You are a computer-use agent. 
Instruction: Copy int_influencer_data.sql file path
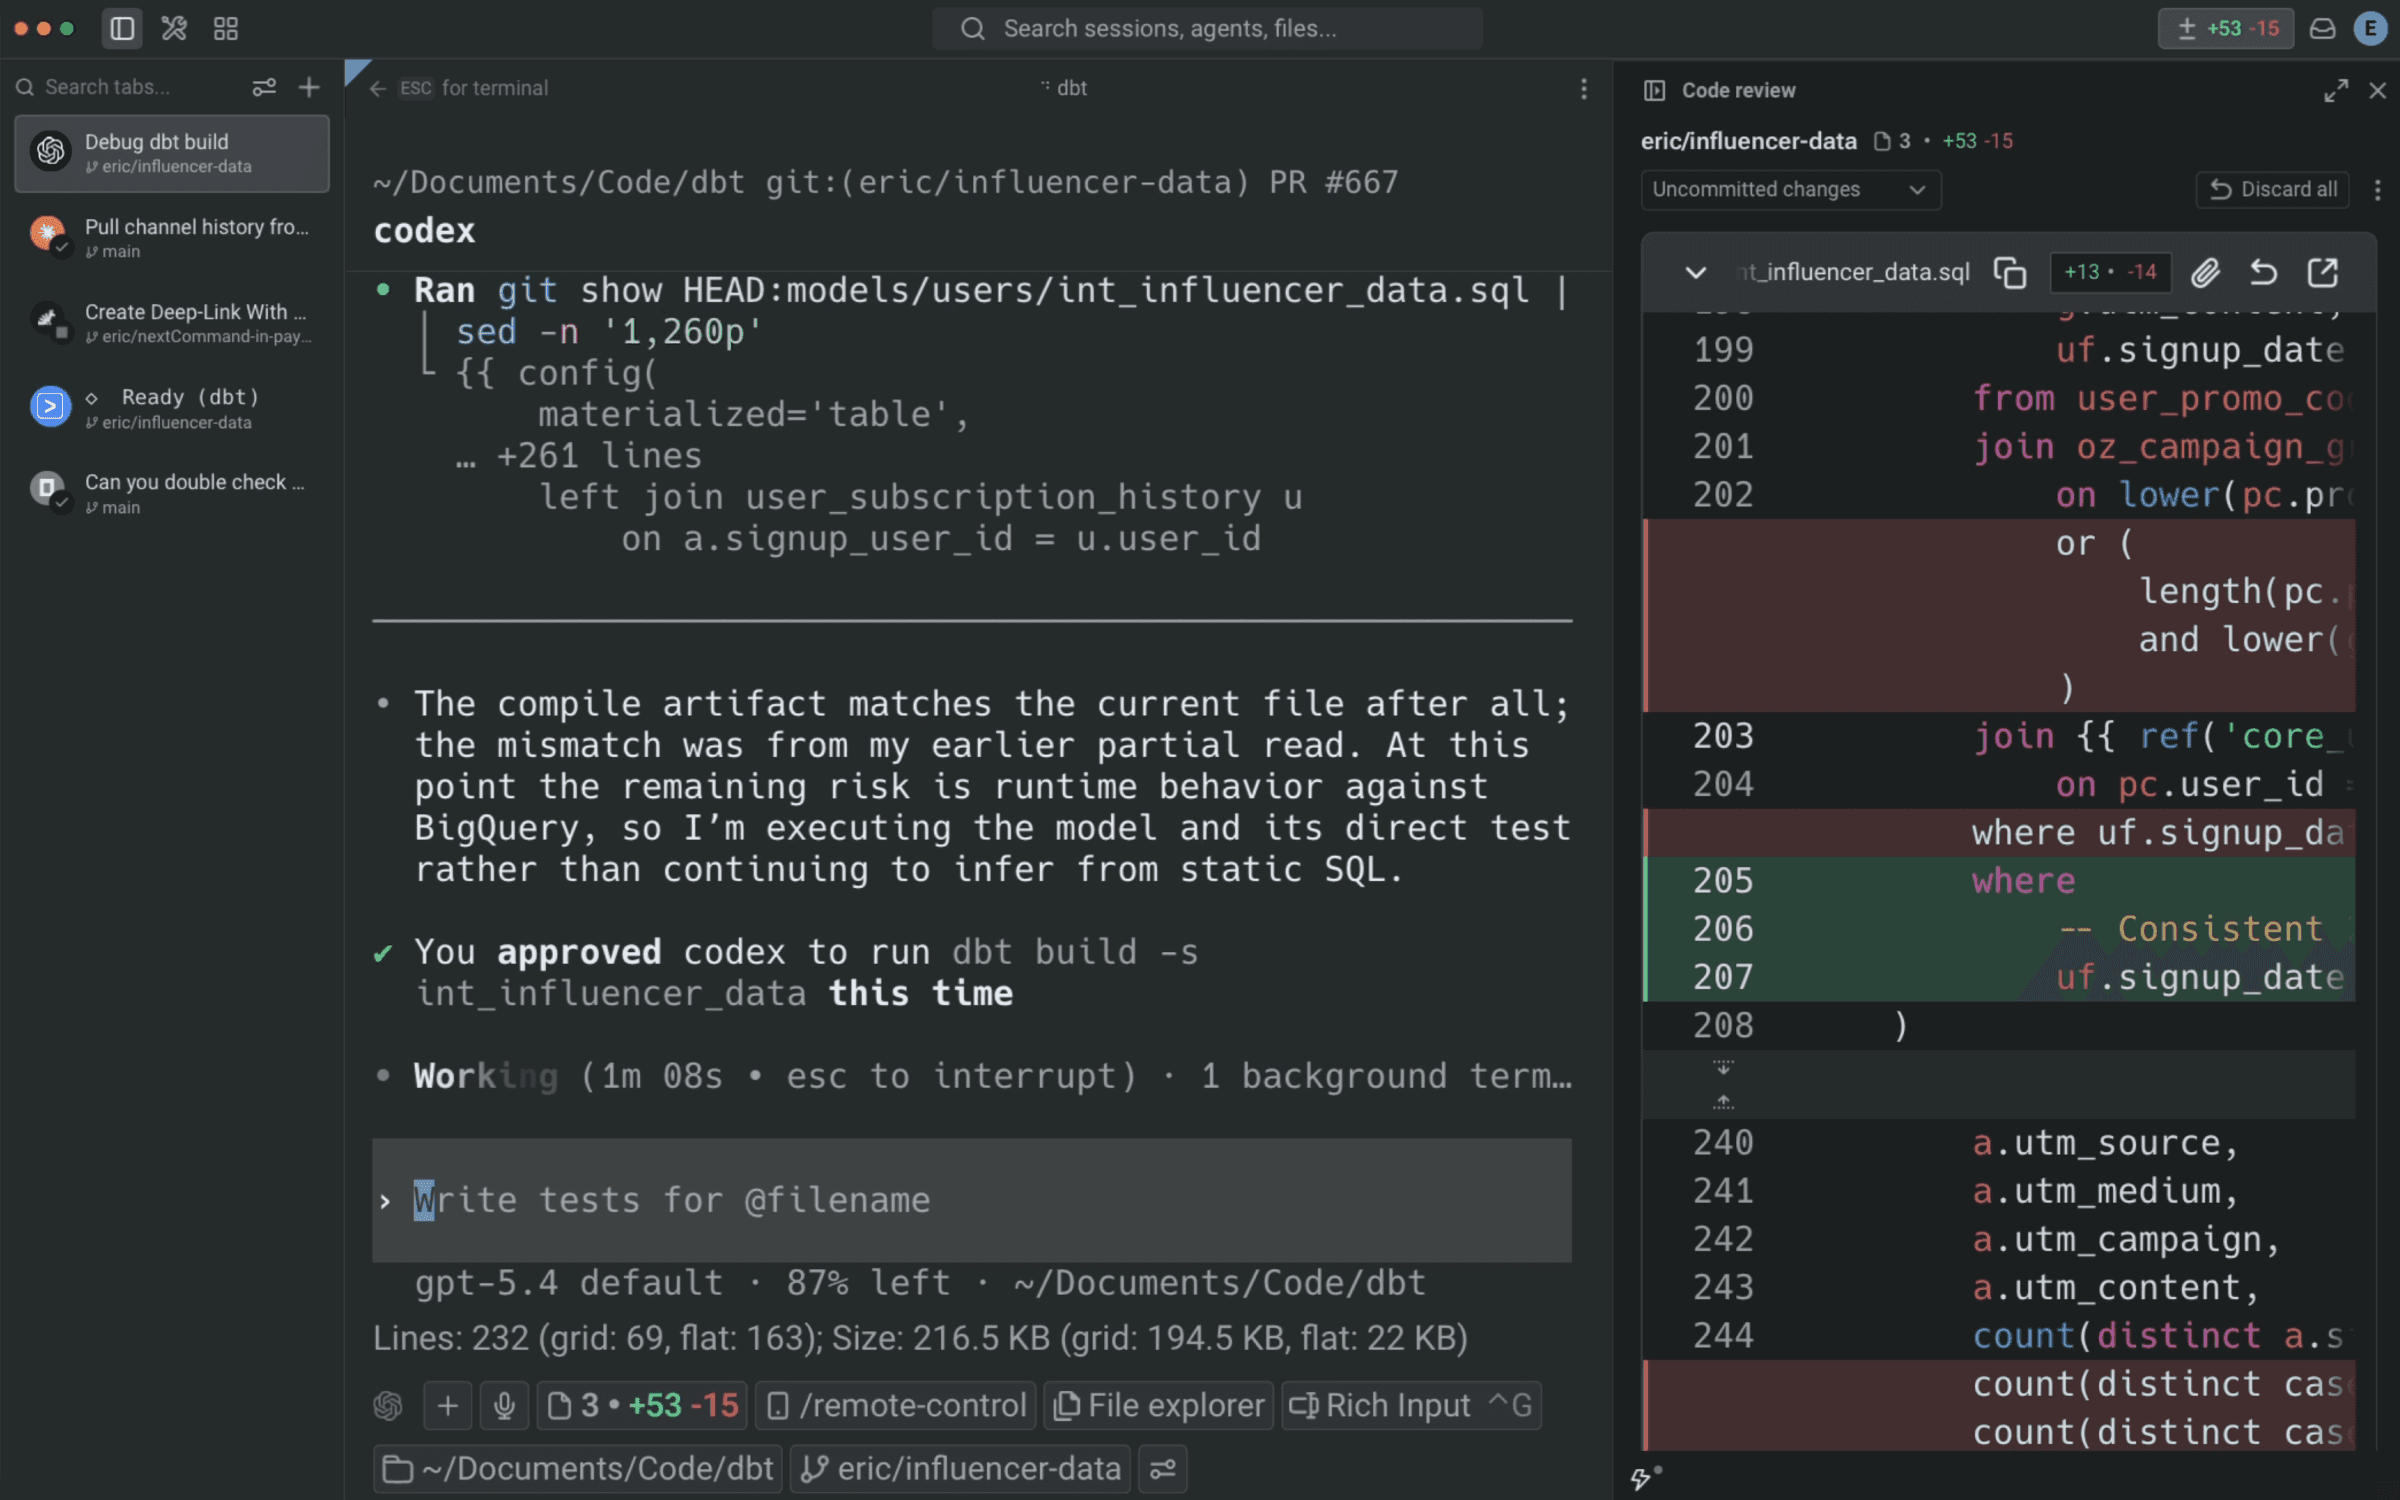point(2010,272)
